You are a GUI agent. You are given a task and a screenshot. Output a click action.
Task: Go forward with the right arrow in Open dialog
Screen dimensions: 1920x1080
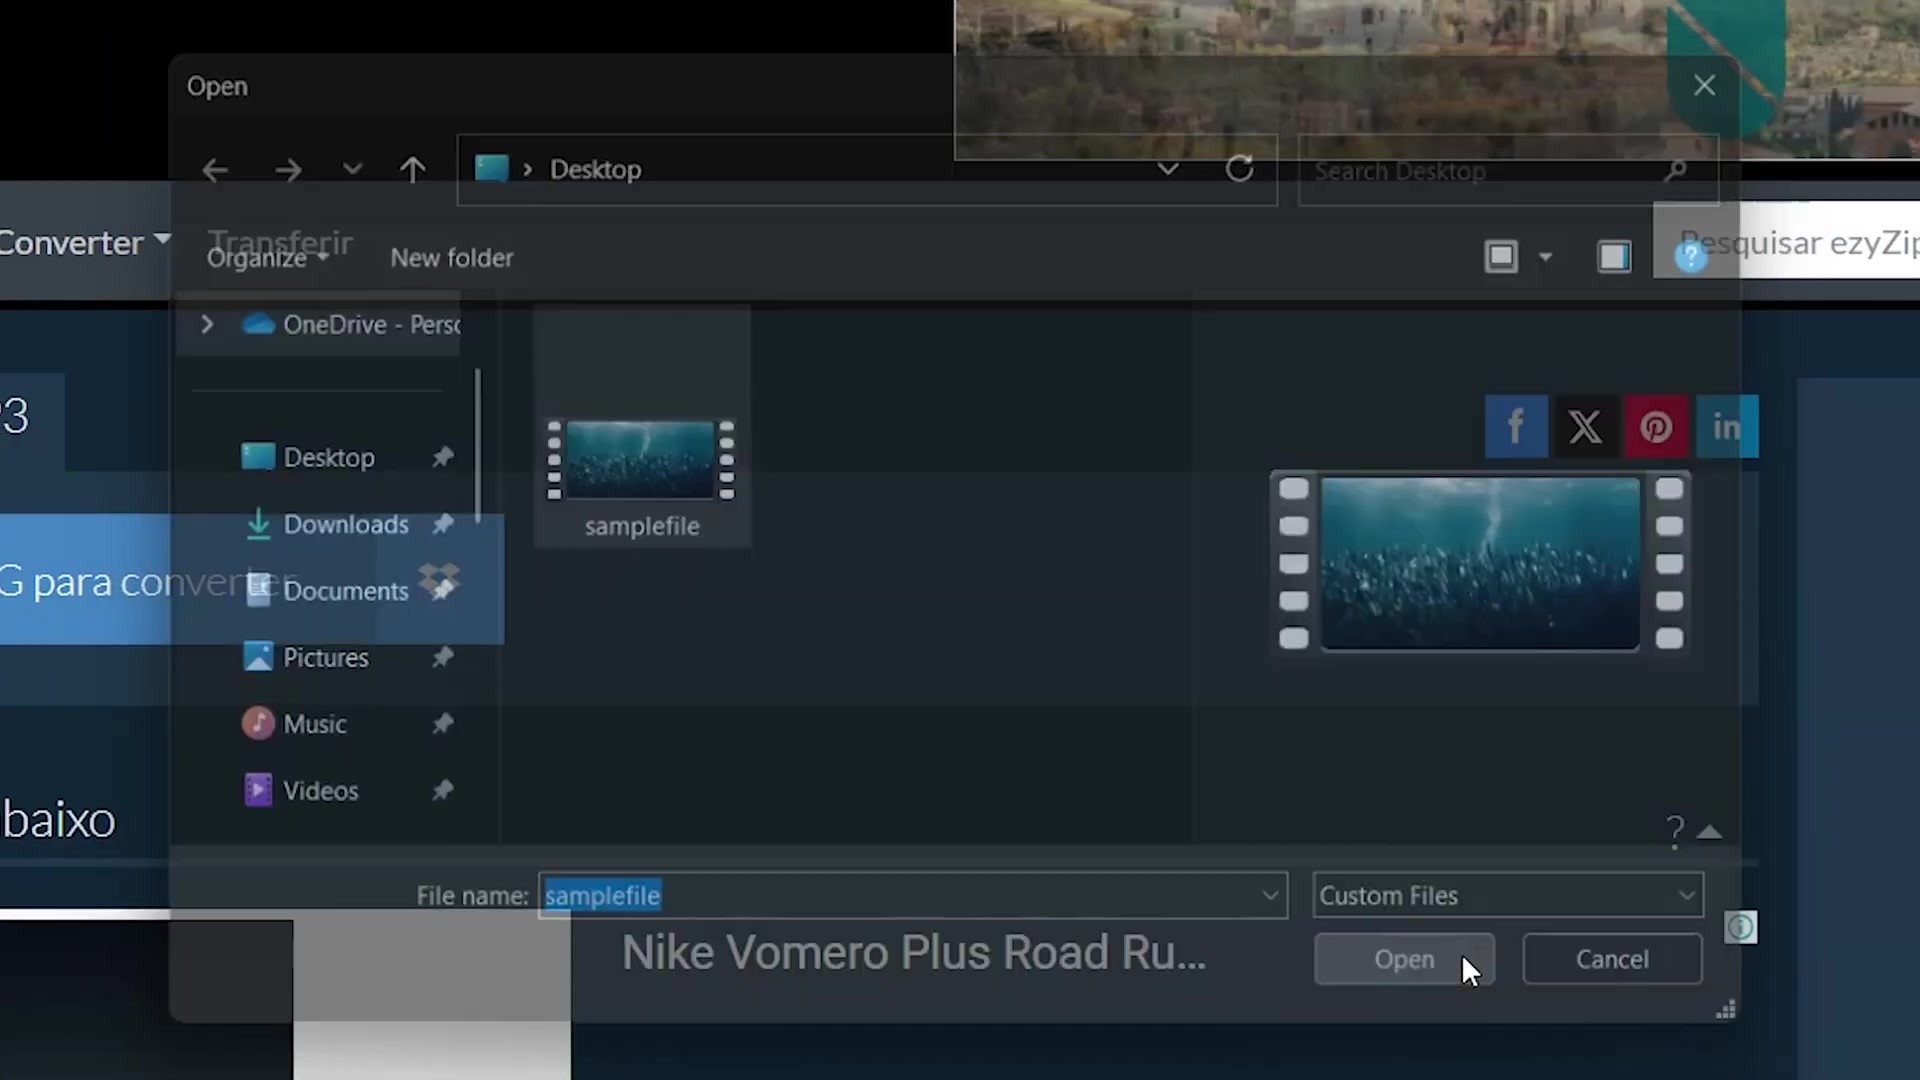point(288,170)
